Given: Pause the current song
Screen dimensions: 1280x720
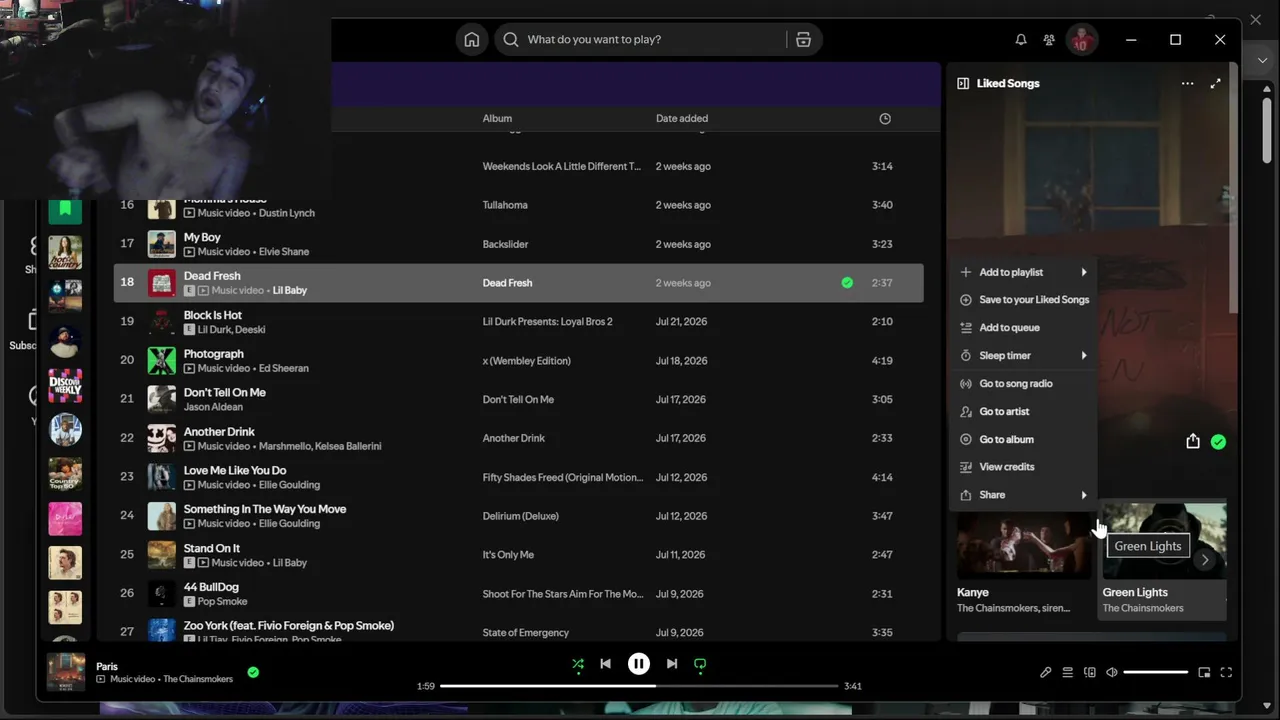Looking at the screenshot, I should tap(639, 664).
